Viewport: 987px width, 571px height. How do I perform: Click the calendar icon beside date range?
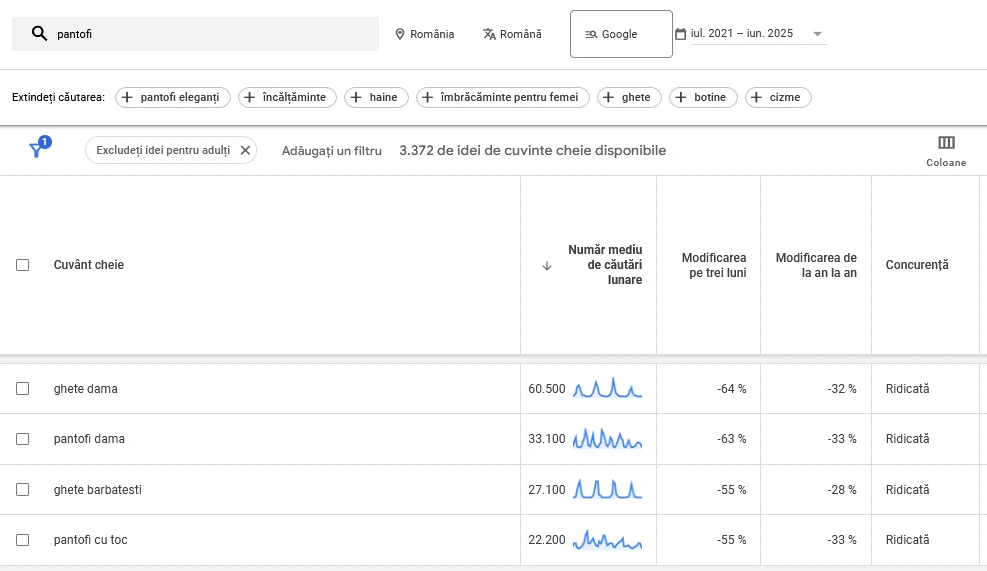(680, 34)
